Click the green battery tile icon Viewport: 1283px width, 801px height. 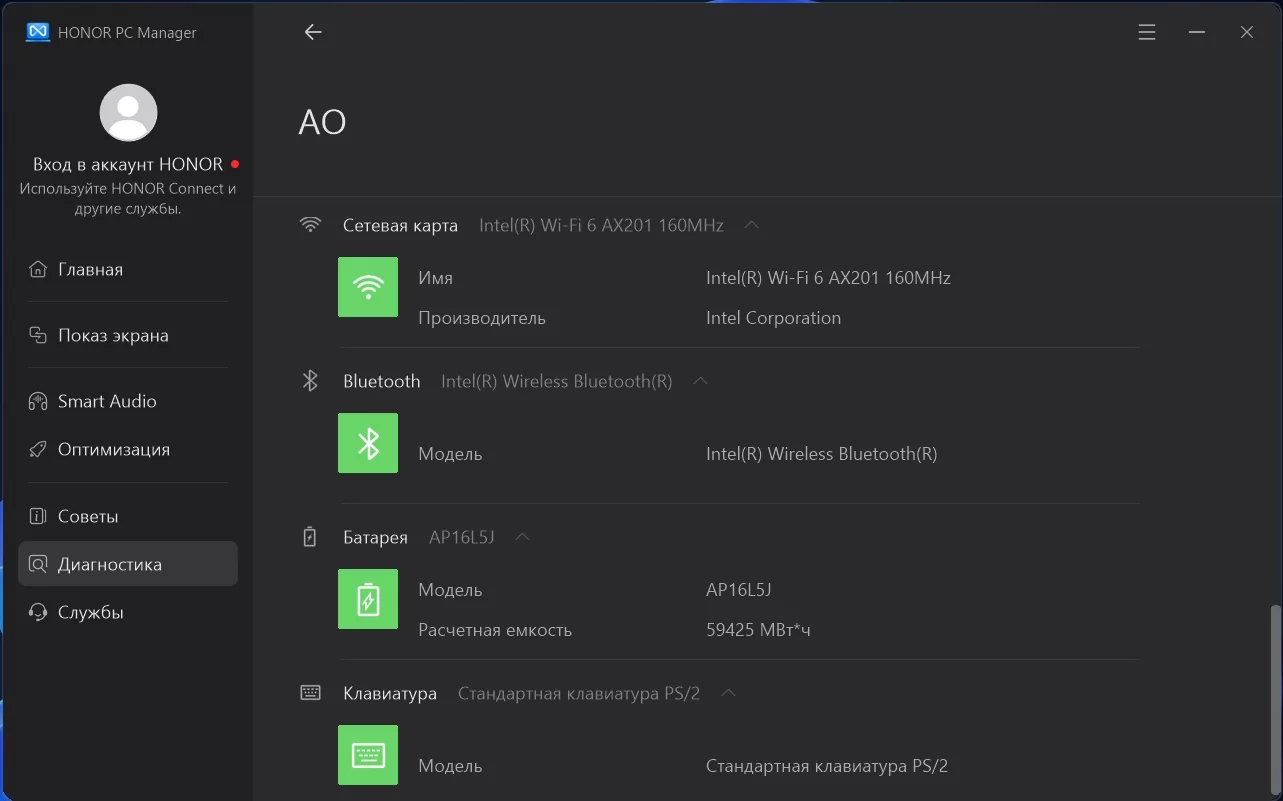tap(368, 599)
